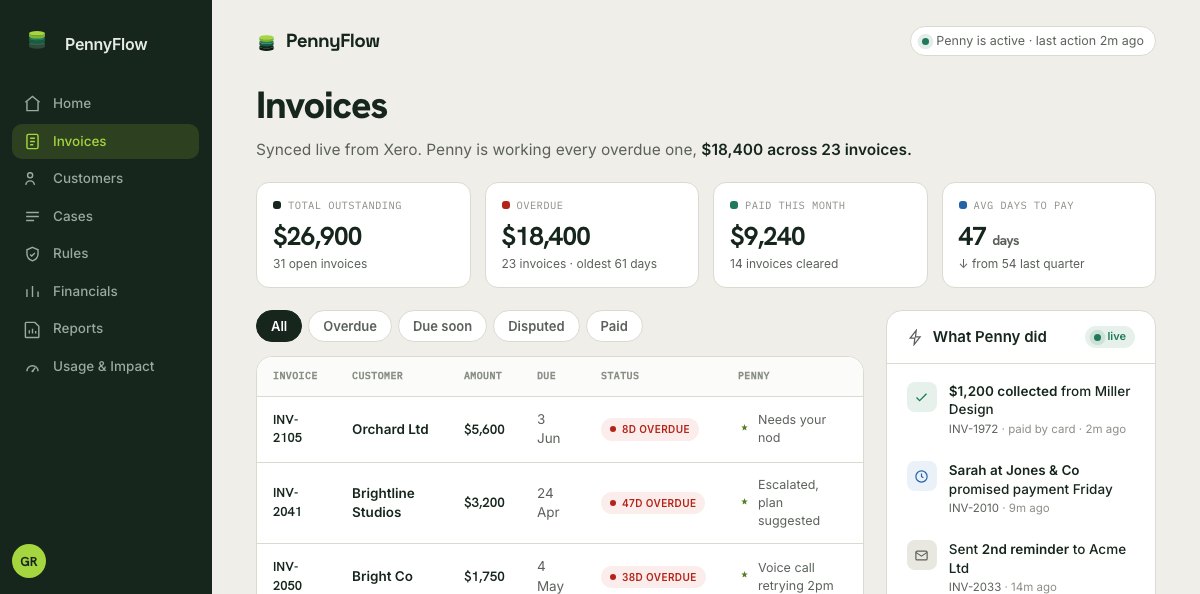Click the clock icon for Jones & Co promise
Image resolution: width=1200 pixels, height=594 pixels.
coord(922,476)
